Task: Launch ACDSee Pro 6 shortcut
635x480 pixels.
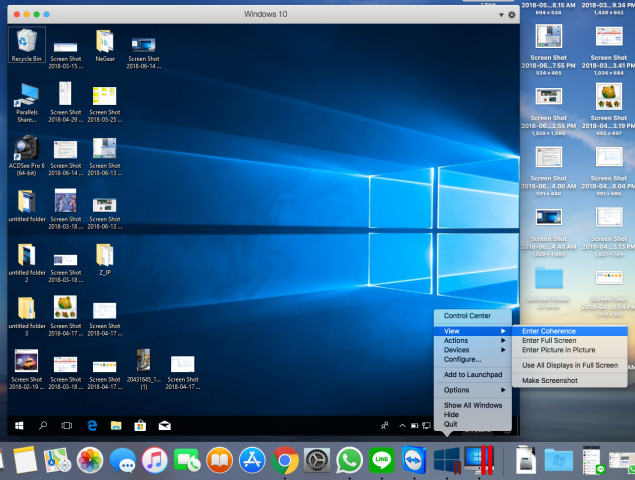Action: click(27, 156)
